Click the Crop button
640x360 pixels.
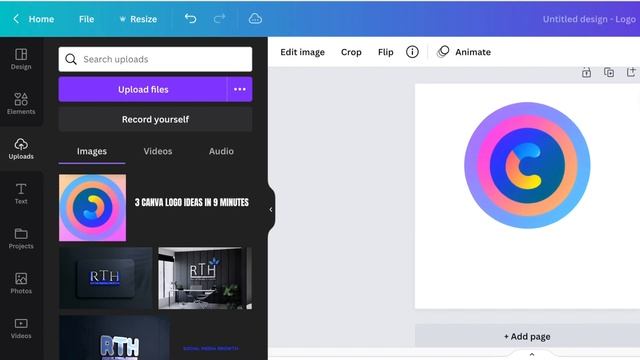(x=351, y=52)
